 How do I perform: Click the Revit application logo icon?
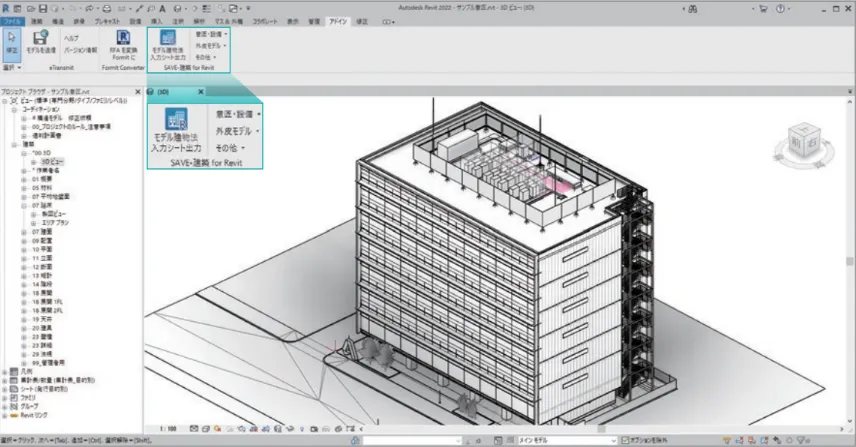pyautogui.click(x=6, y=7)
